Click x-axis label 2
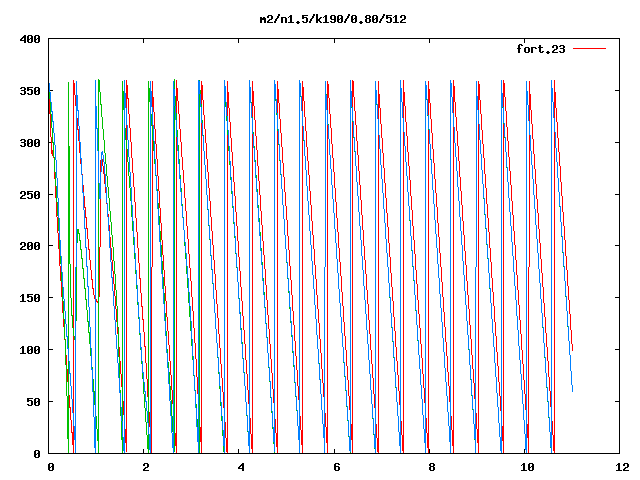Viewport: 640px width, 480px height. 146,467
